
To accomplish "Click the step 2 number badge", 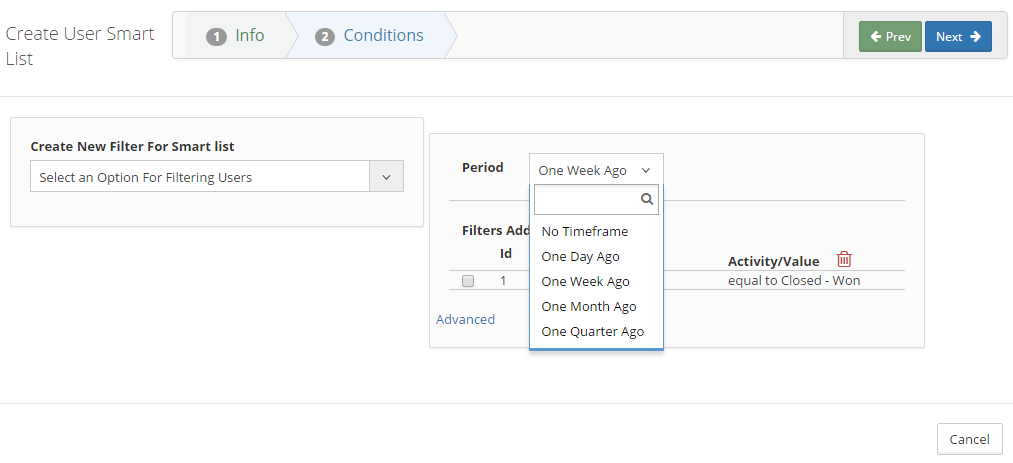I will point(324,37).
